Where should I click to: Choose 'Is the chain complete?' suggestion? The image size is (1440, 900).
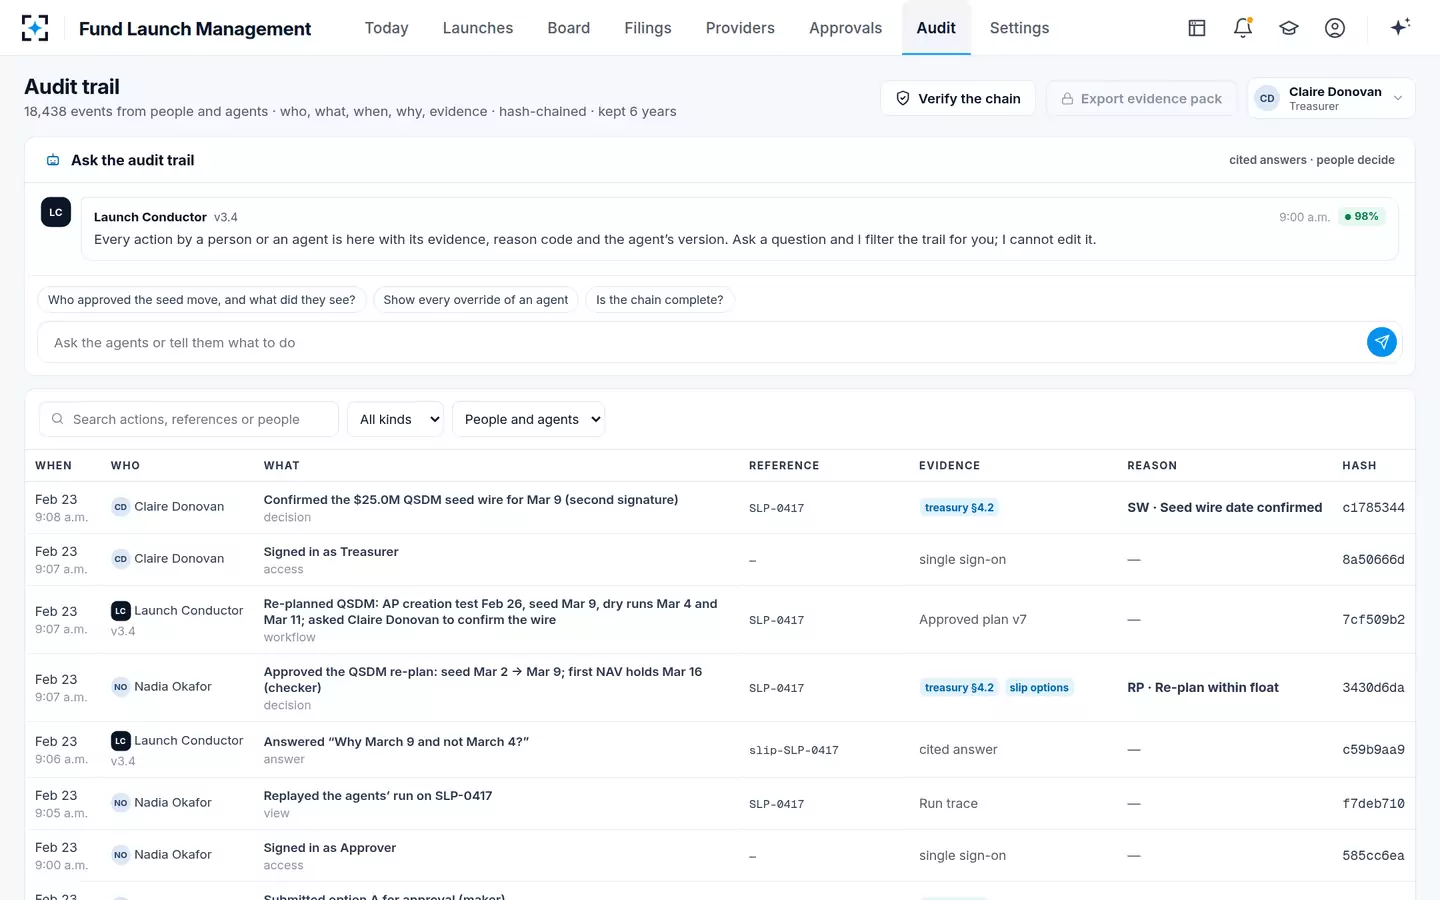tap(660, 300)
